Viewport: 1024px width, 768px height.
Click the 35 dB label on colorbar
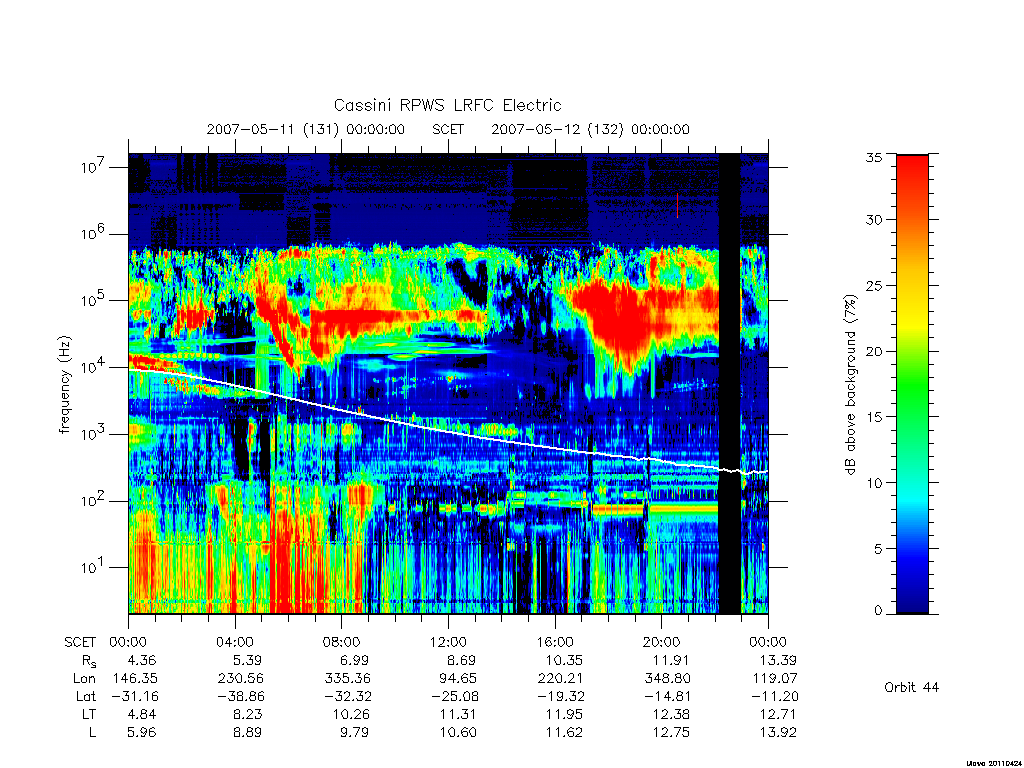click(x=874, y=157)
